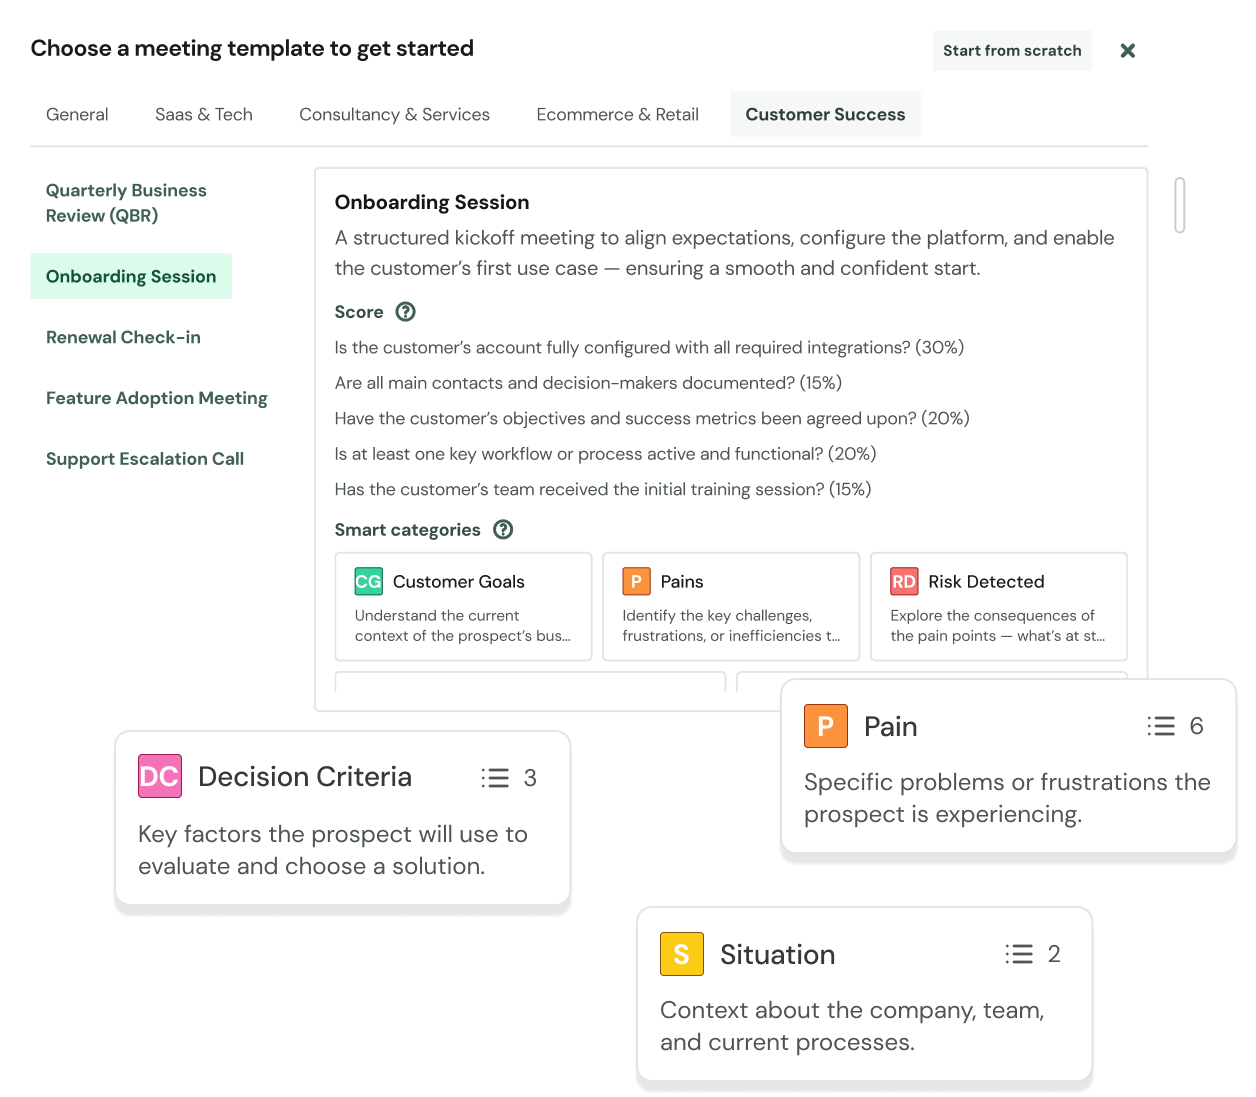Select the Support Escalation Call template

[x=145, y=460]
